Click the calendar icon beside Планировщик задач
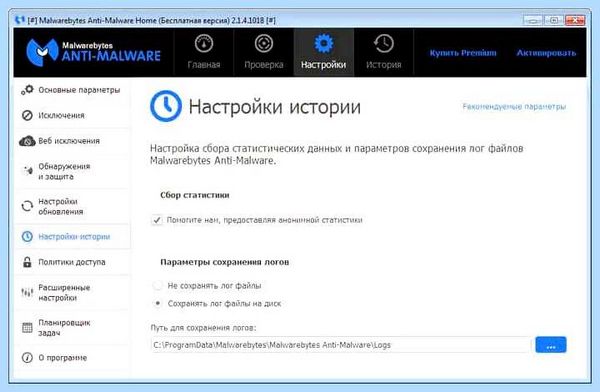 27,328
